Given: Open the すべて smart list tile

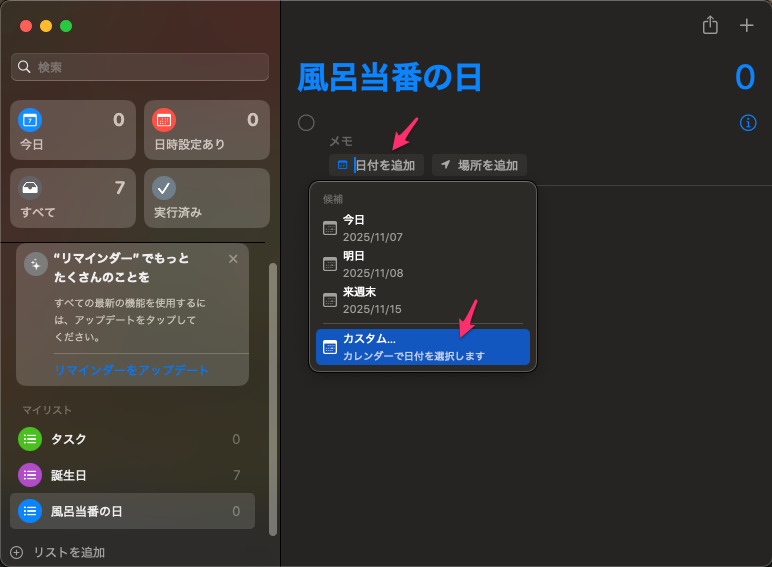Looking at the screenshot, I should (73, 198).
